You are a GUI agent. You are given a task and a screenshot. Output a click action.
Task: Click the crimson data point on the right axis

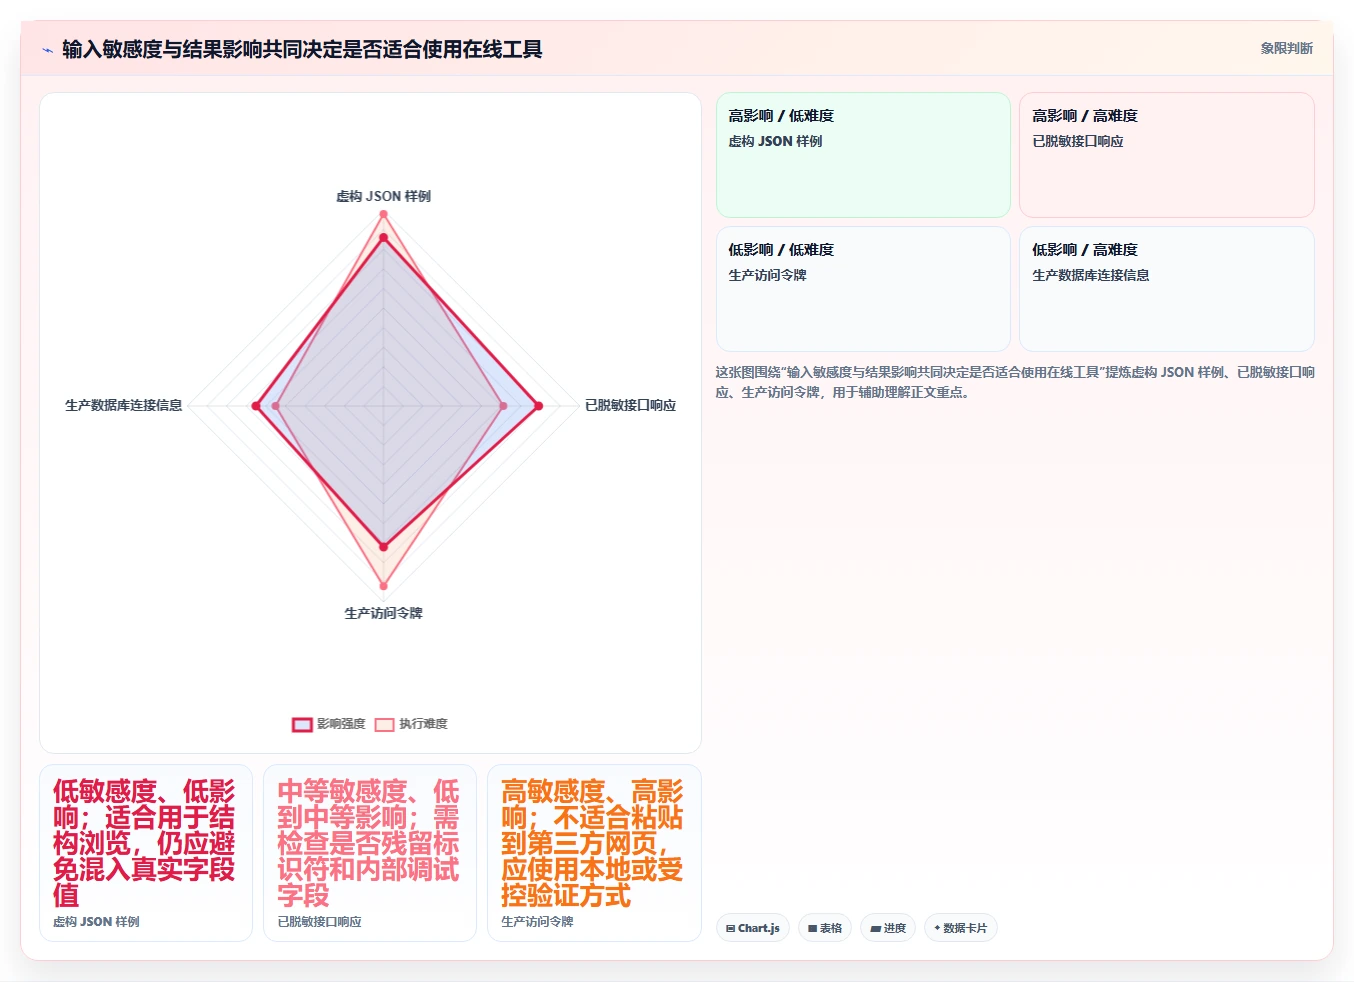(538, 406)
